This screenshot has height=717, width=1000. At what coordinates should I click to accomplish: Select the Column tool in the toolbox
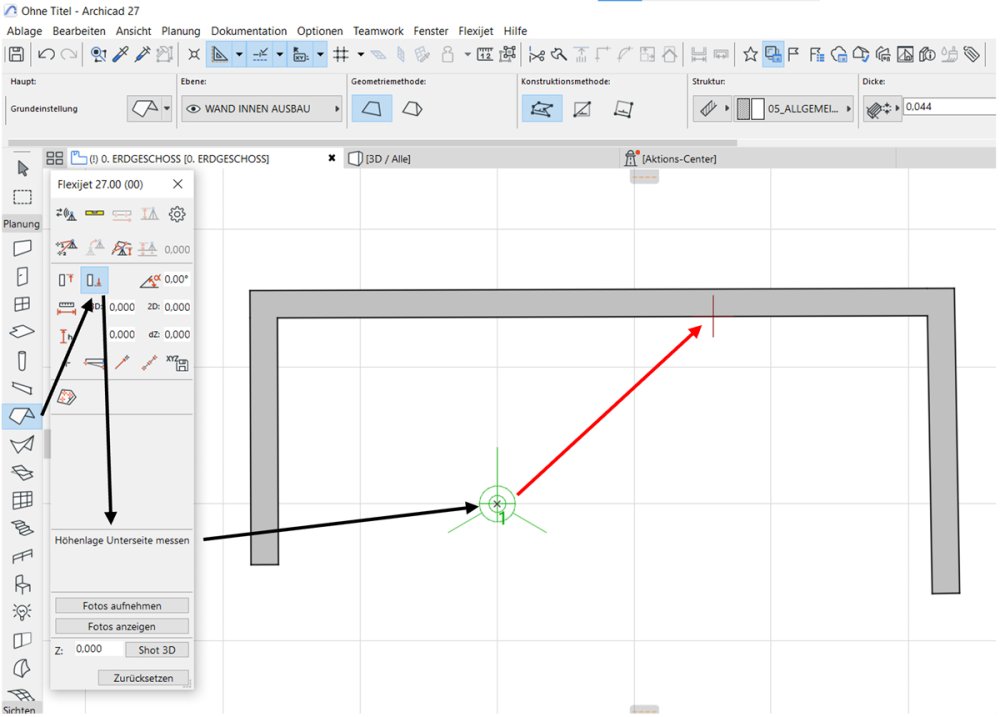coord(22,360)
